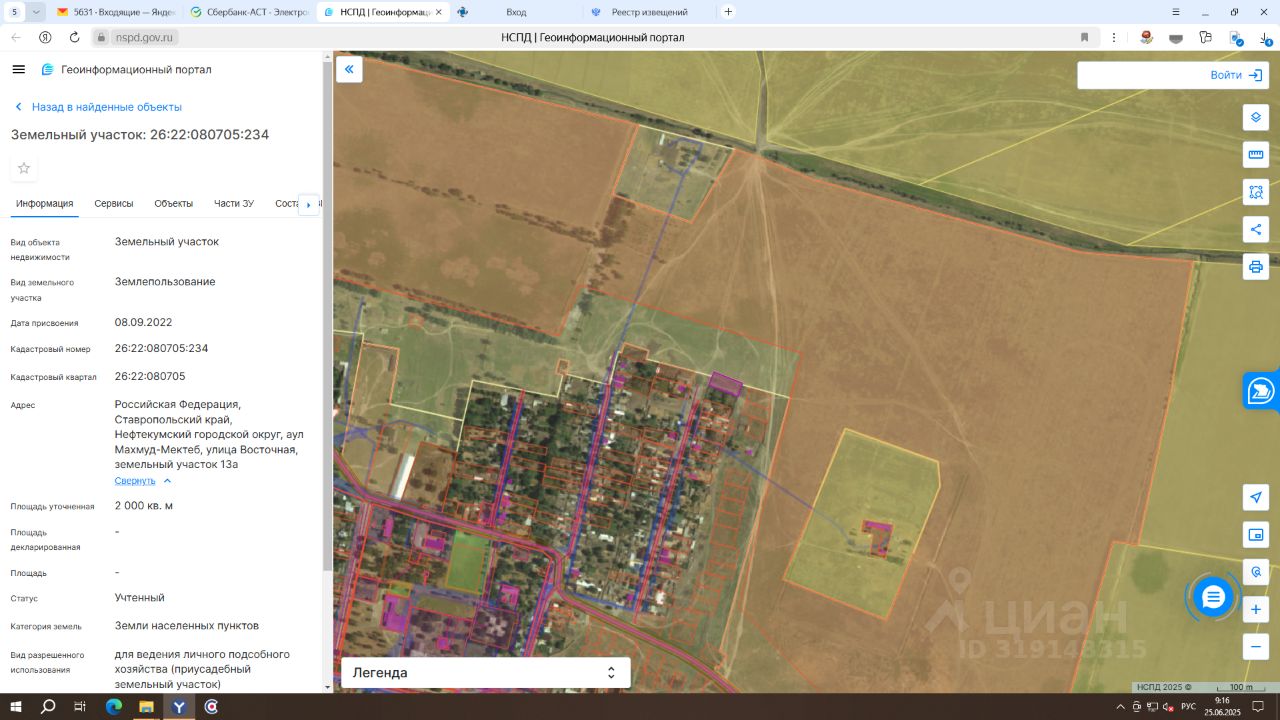Open the chat support bubble

[1213, 597]
